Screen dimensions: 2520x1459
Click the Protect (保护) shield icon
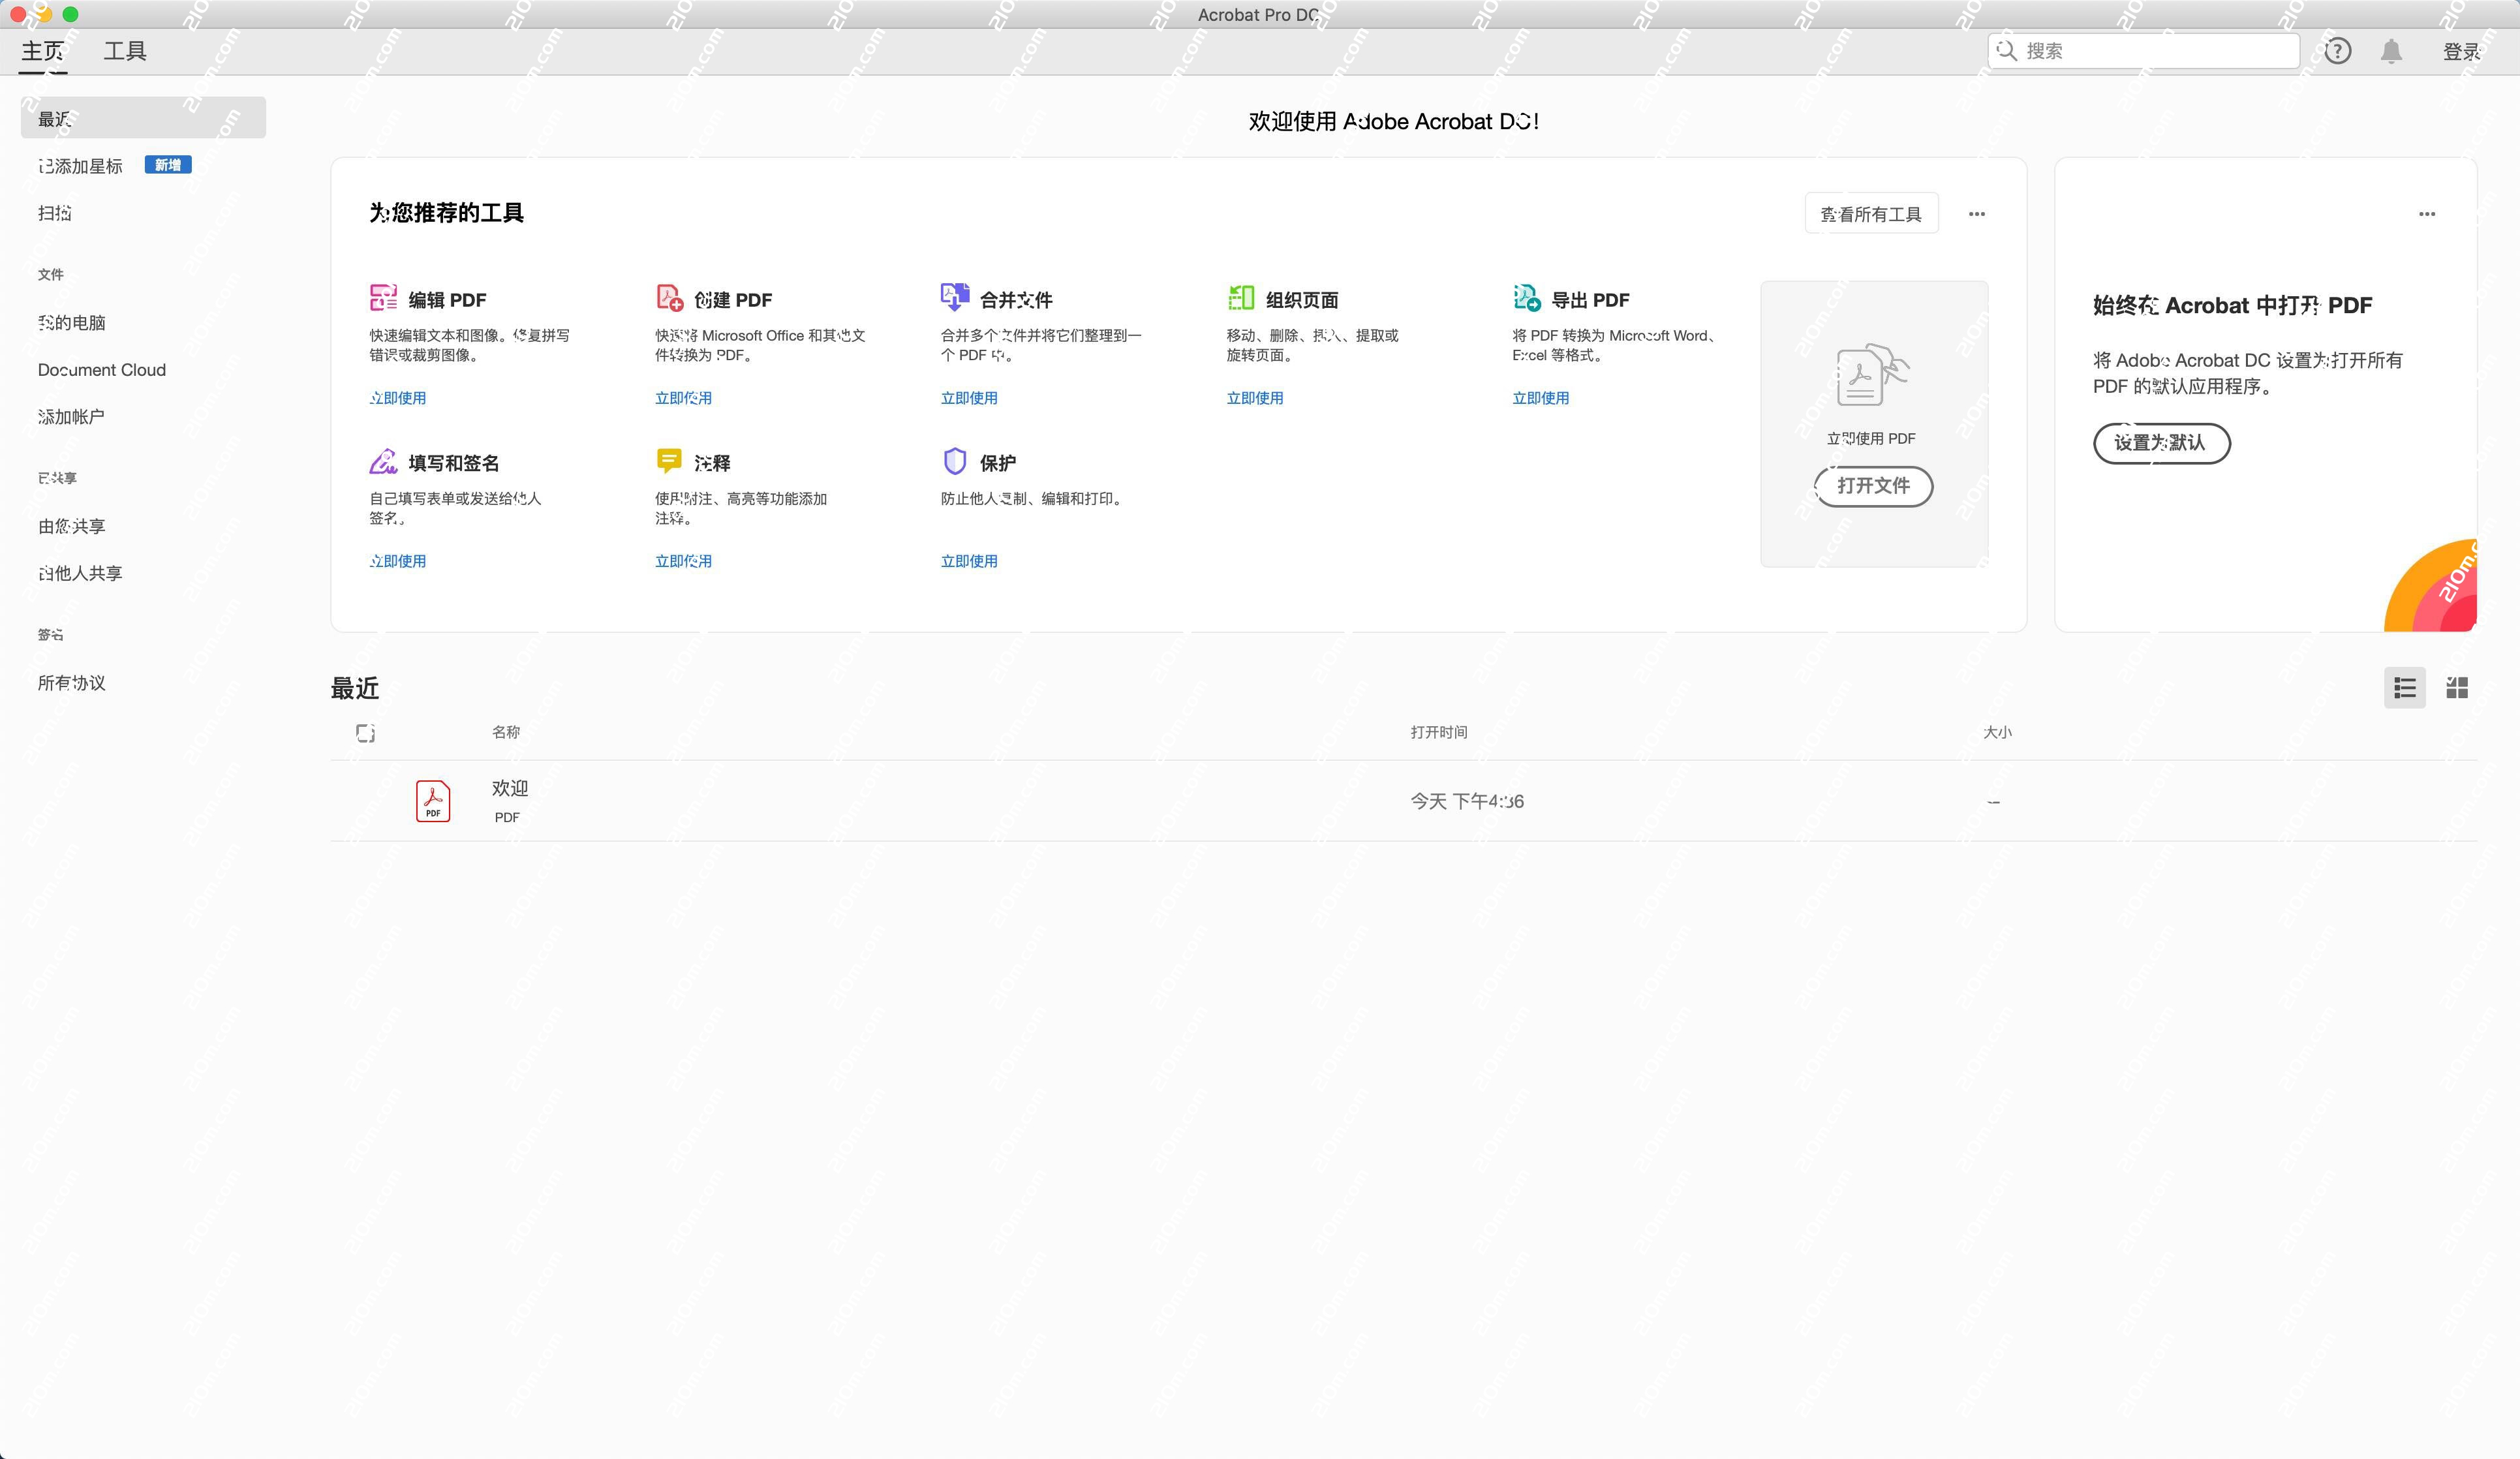click(955, 461)
